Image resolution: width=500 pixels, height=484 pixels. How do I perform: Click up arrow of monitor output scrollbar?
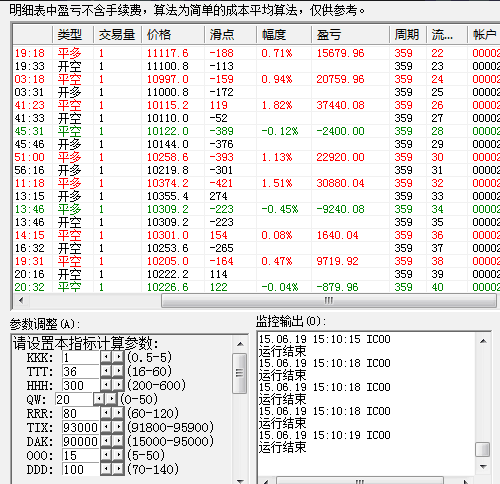coord(483,341)
